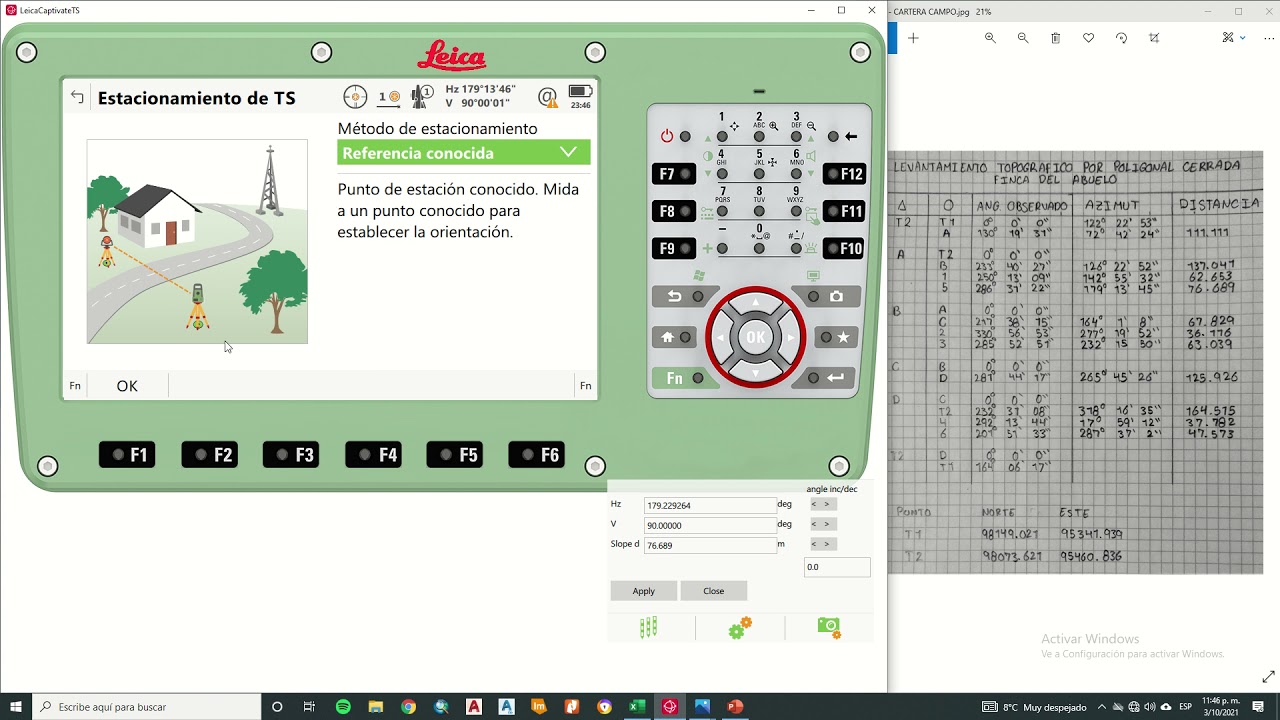The image size is (1280, 720).
Task: Click the right arrow on the navigation pad
Action: pos(791,338)
